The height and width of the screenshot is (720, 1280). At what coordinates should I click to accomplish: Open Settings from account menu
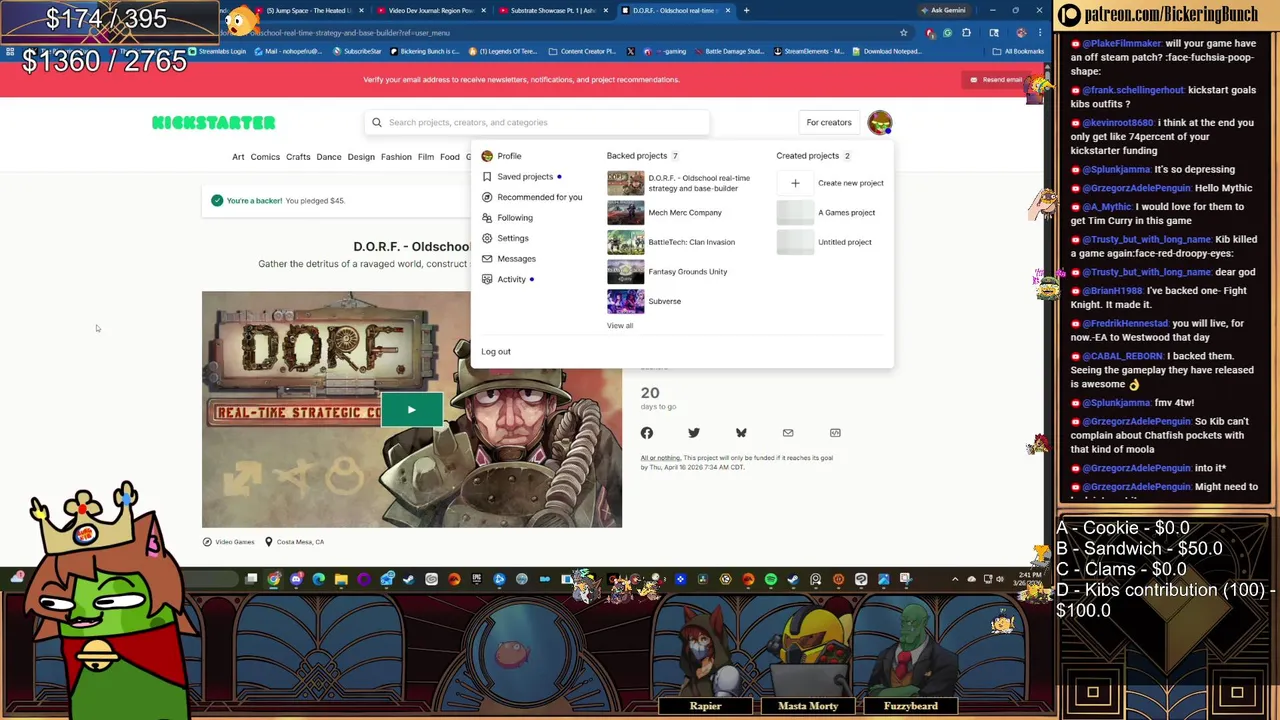[x=513, y=238]
